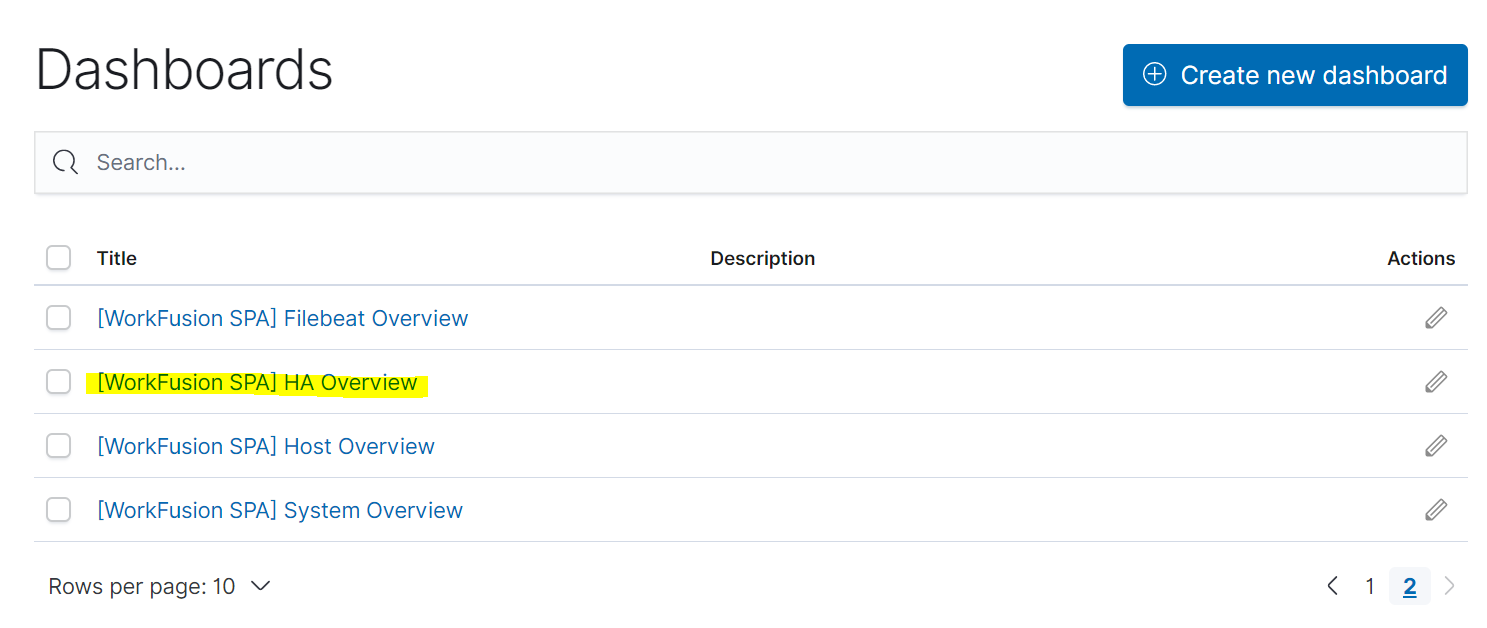Edit System Overview with pencil icon
1487x628 pixels.
1436,510
